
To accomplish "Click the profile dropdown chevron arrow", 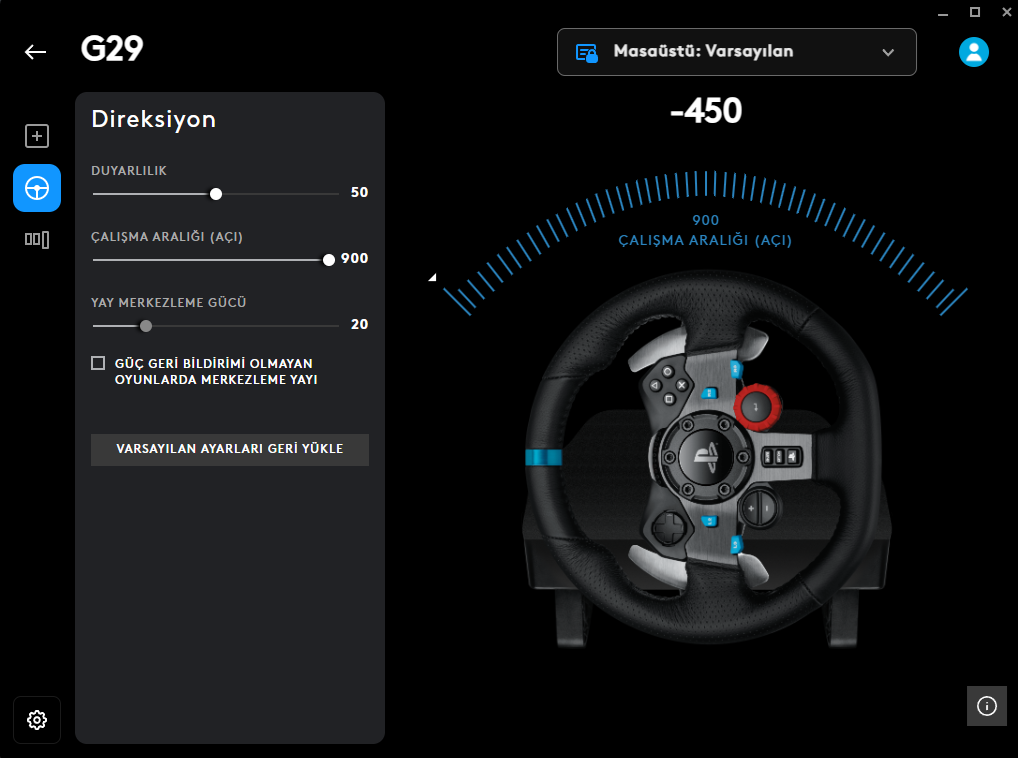I will click(x=888, y=53).
